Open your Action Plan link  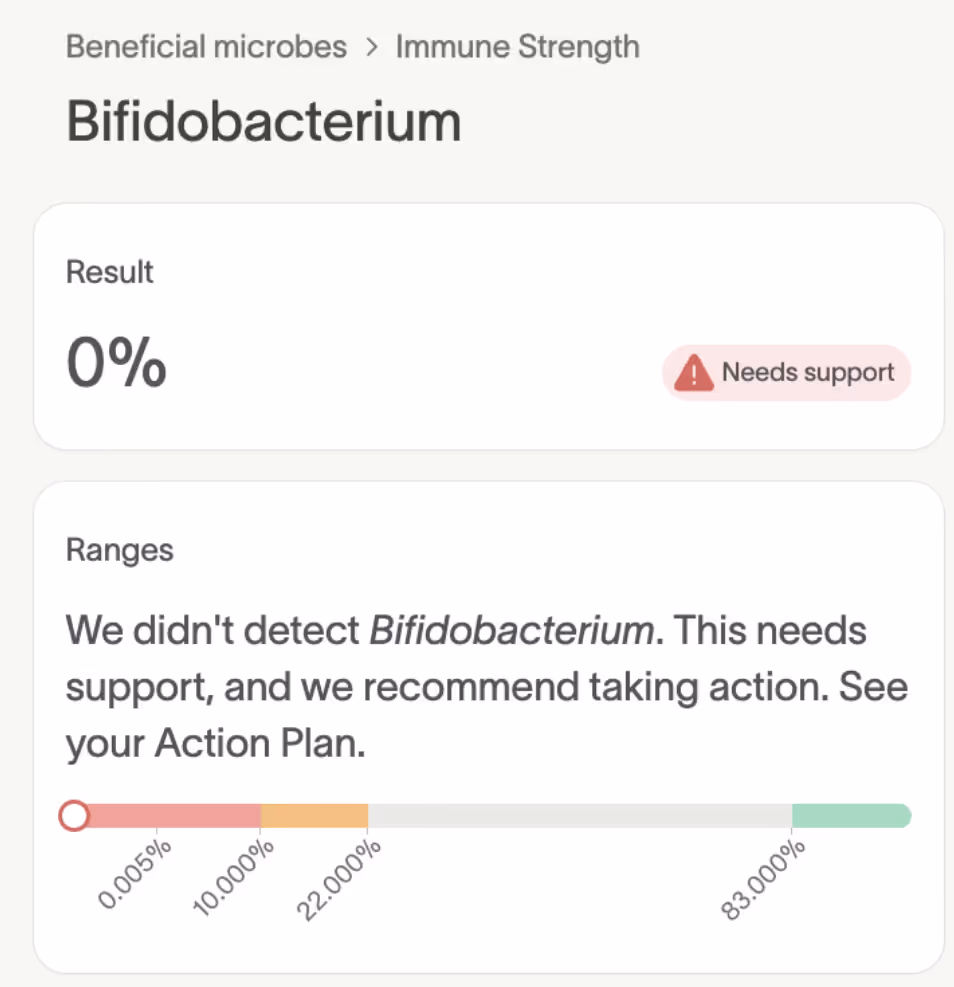tap(256, 742)
